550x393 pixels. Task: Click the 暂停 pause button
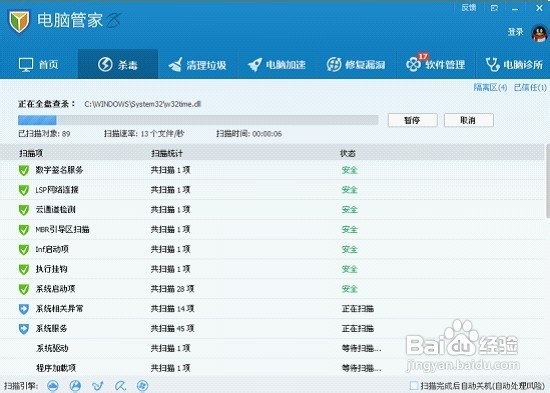[x=412, y=120]
